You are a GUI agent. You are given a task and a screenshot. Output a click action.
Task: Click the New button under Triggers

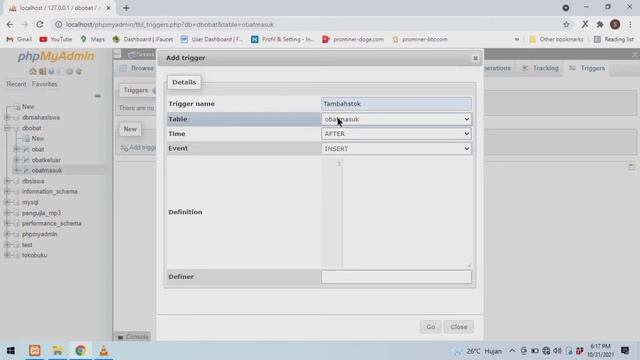(x=130, y=129)
